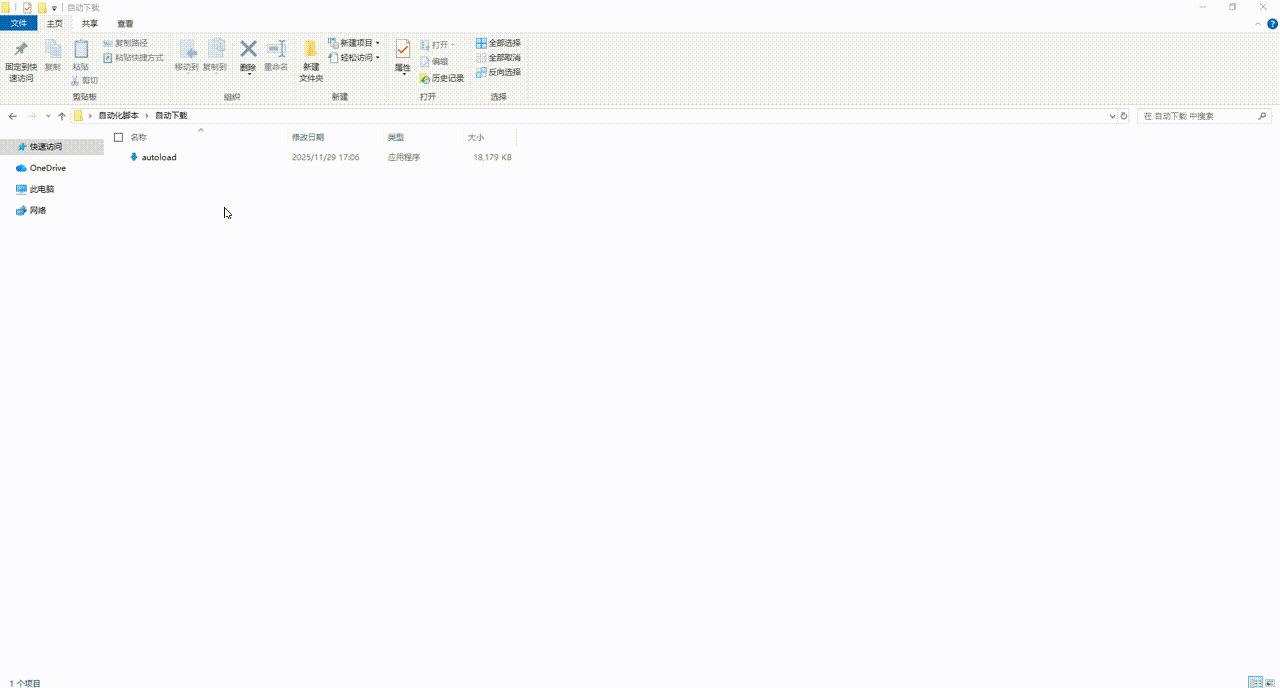Create a folder with 新建文件夹 icon
The width and height of the screenshot is (1280, 688).
click(x=311, y=49)
